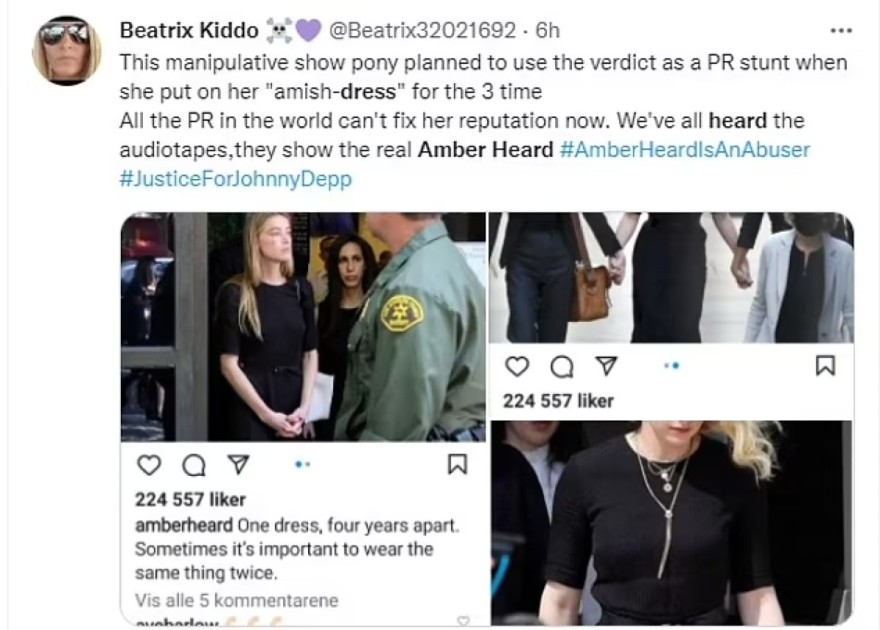
Task: Open the Beatrix Kiddo display name link
Action: pos(189,30)
